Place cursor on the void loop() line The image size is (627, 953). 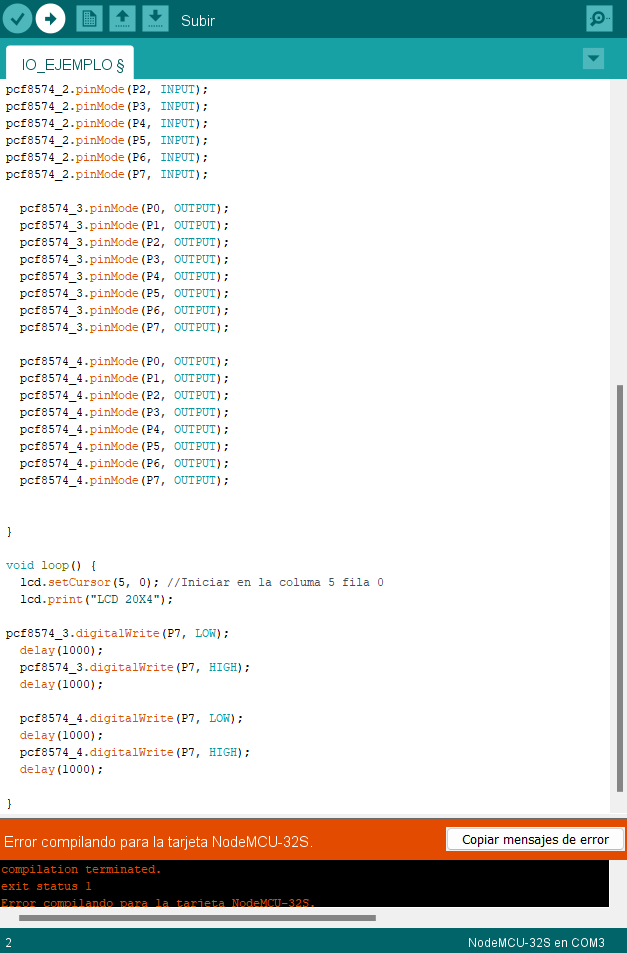(x=50, y=565)
